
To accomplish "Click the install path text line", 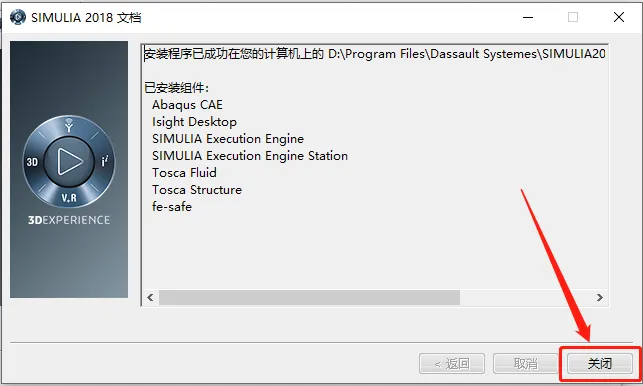I will (x=375, y=54).
